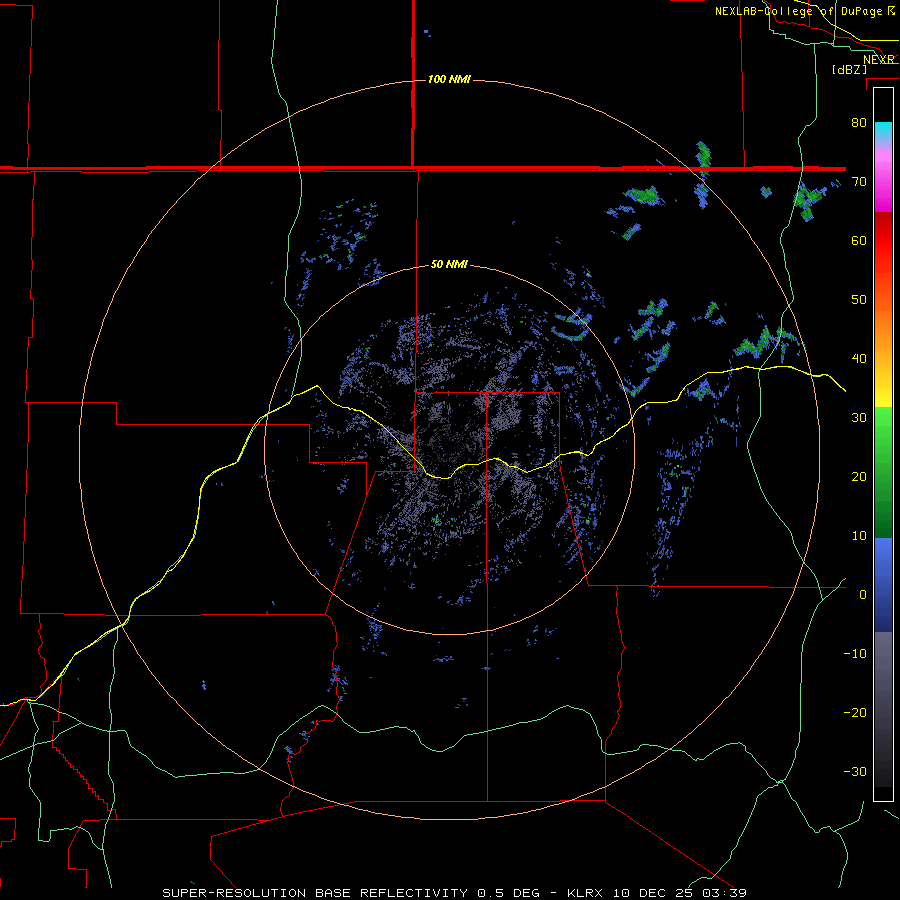Click the 70 value on the color scale
This screenshot has height=900, width=900.
pos(859,181)
